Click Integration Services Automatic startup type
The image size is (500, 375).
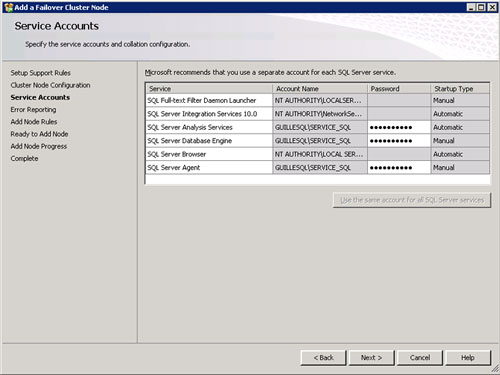pyautogui.click(x=460, y=114)
